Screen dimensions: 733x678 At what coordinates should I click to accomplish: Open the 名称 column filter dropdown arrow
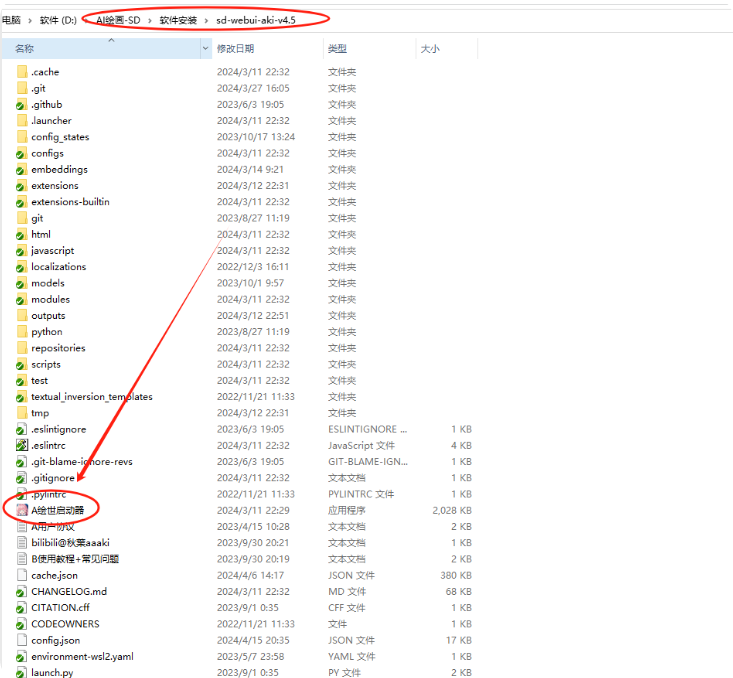pyautogui.click(x=206, y=49)
